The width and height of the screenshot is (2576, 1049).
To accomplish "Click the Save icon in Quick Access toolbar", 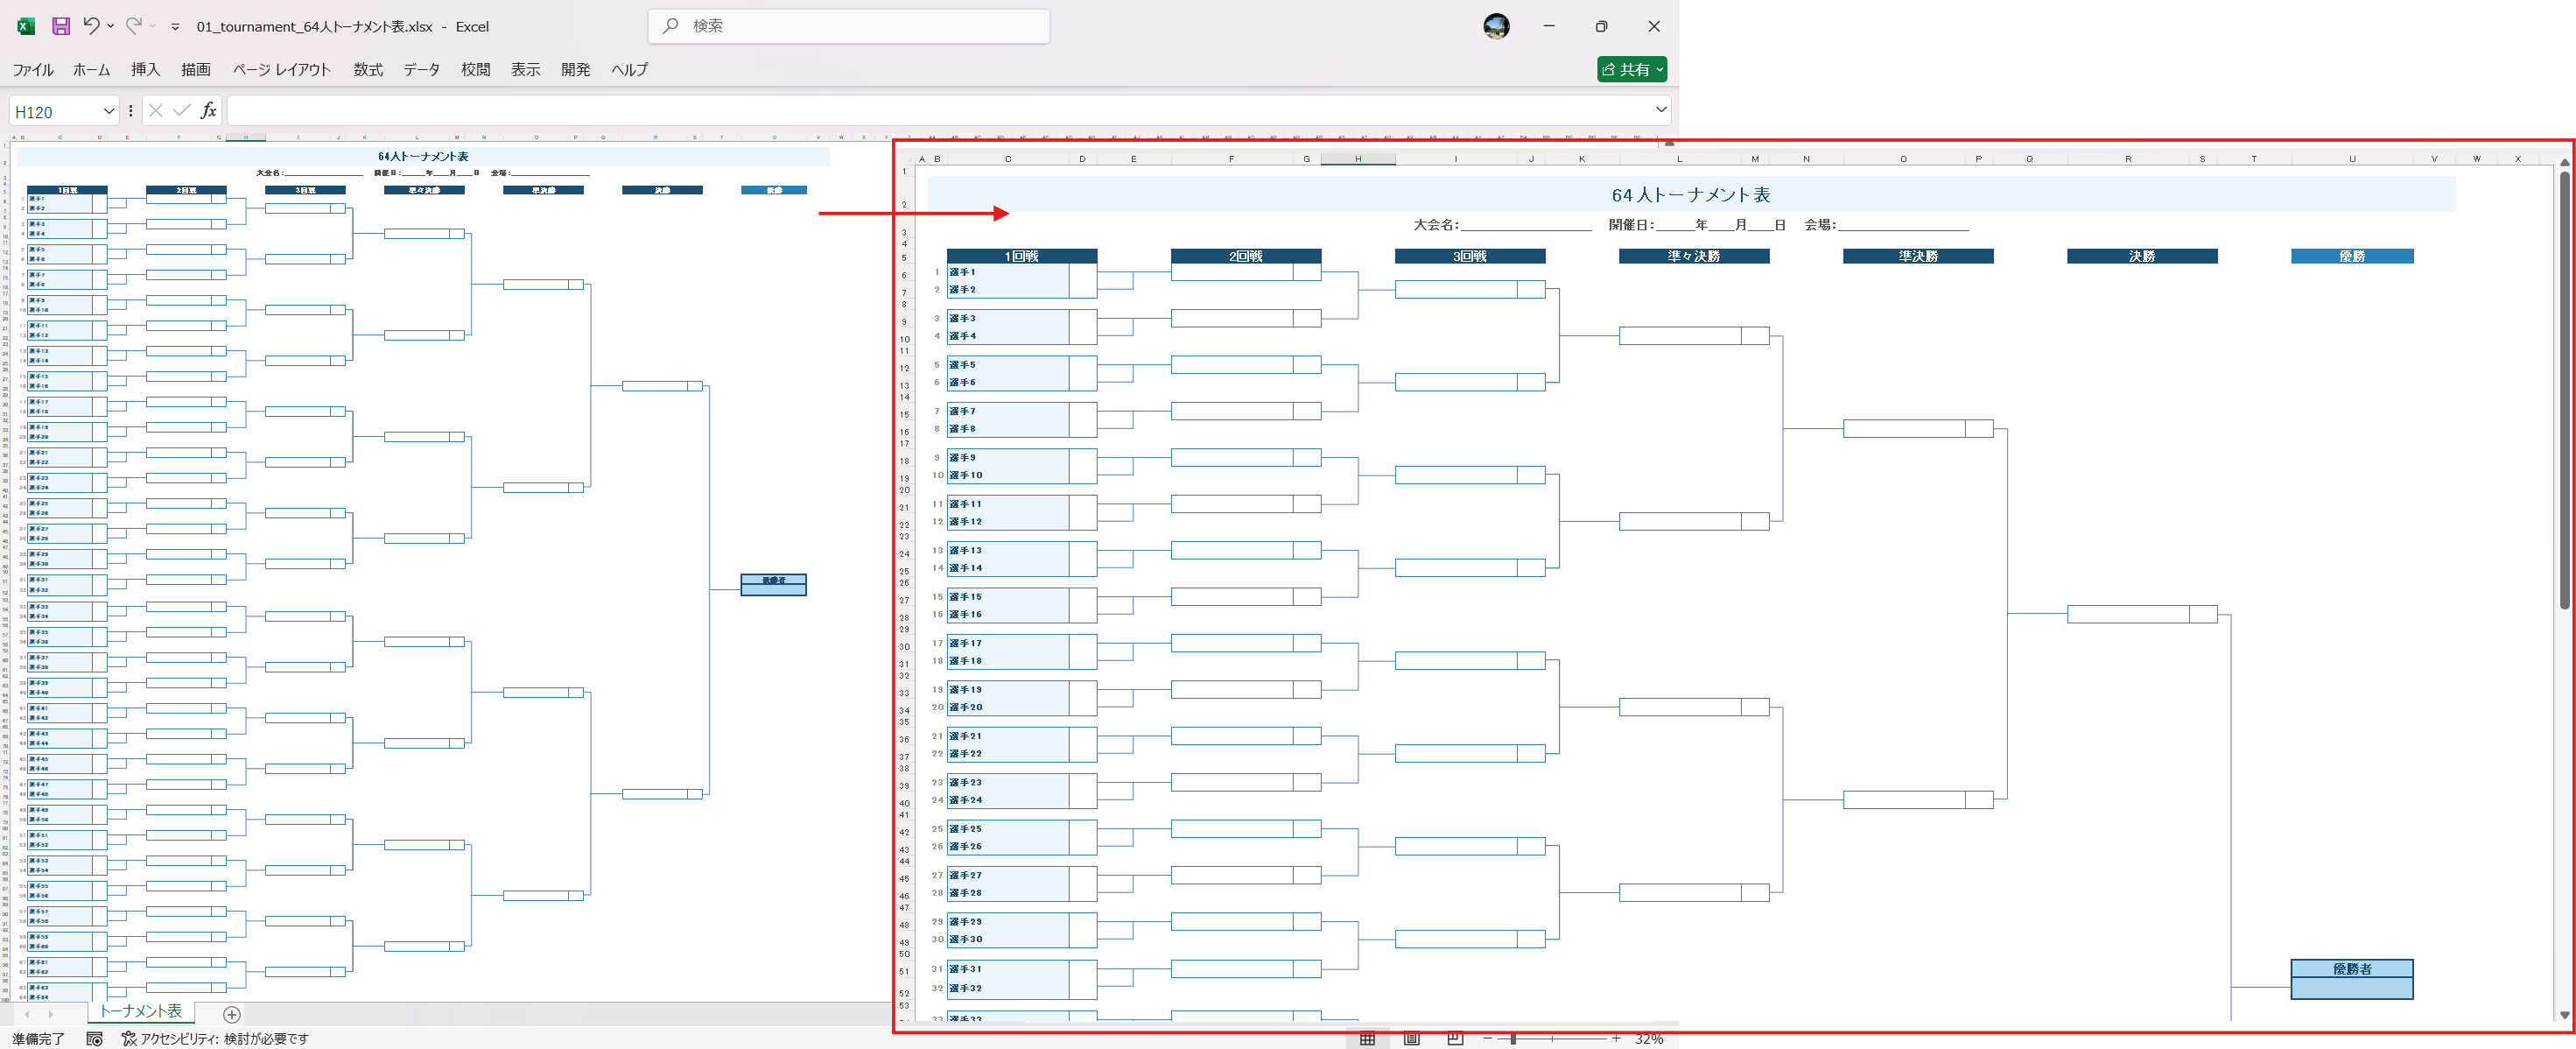I will (x=61, y=26).
